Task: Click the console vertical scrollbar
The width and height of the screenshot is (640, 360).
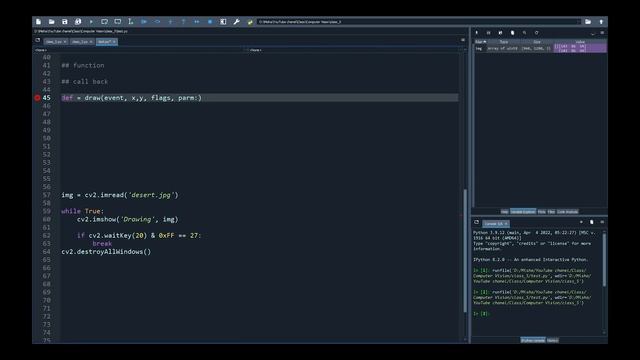Action: (x=604, y=260)
